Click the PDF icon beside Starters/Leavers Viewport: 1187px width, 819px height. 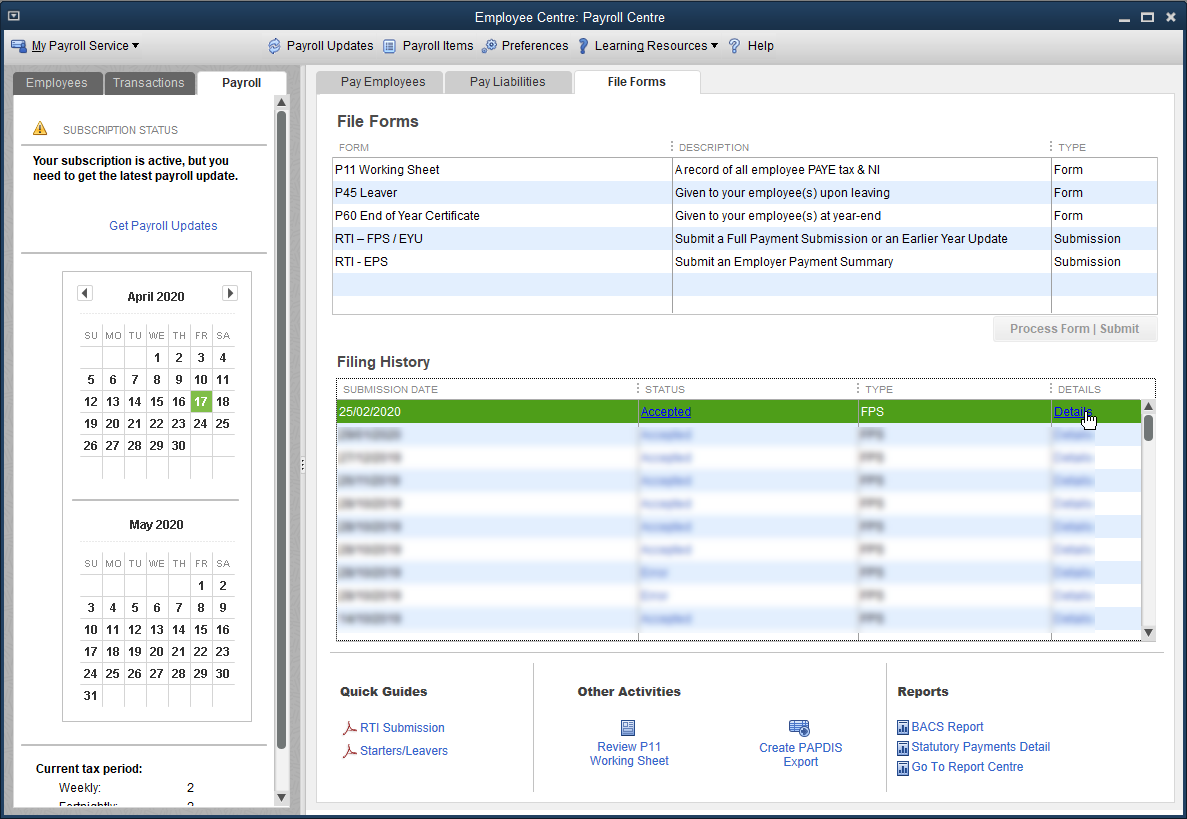(349, 751)
